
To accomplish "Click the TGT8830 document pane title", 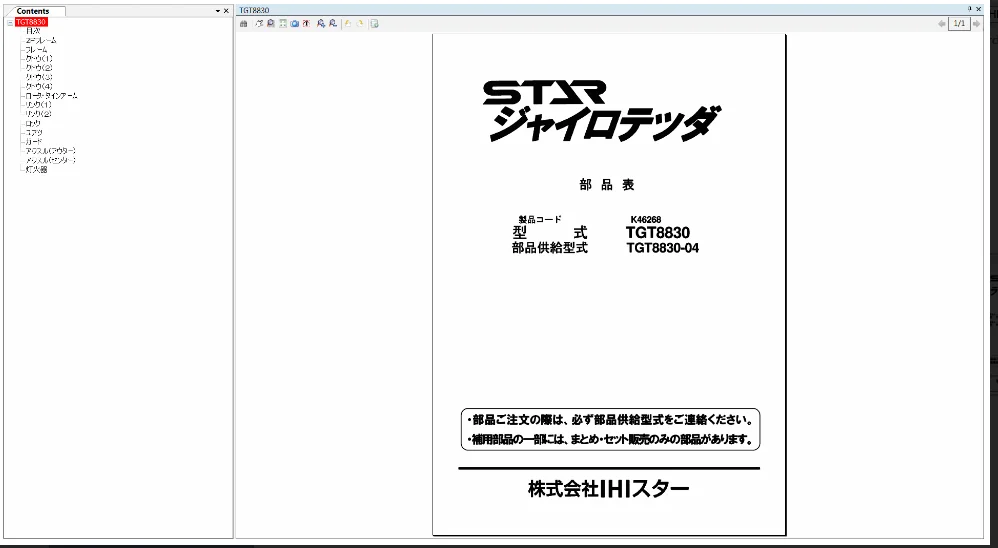I will [x=254, y=10].
